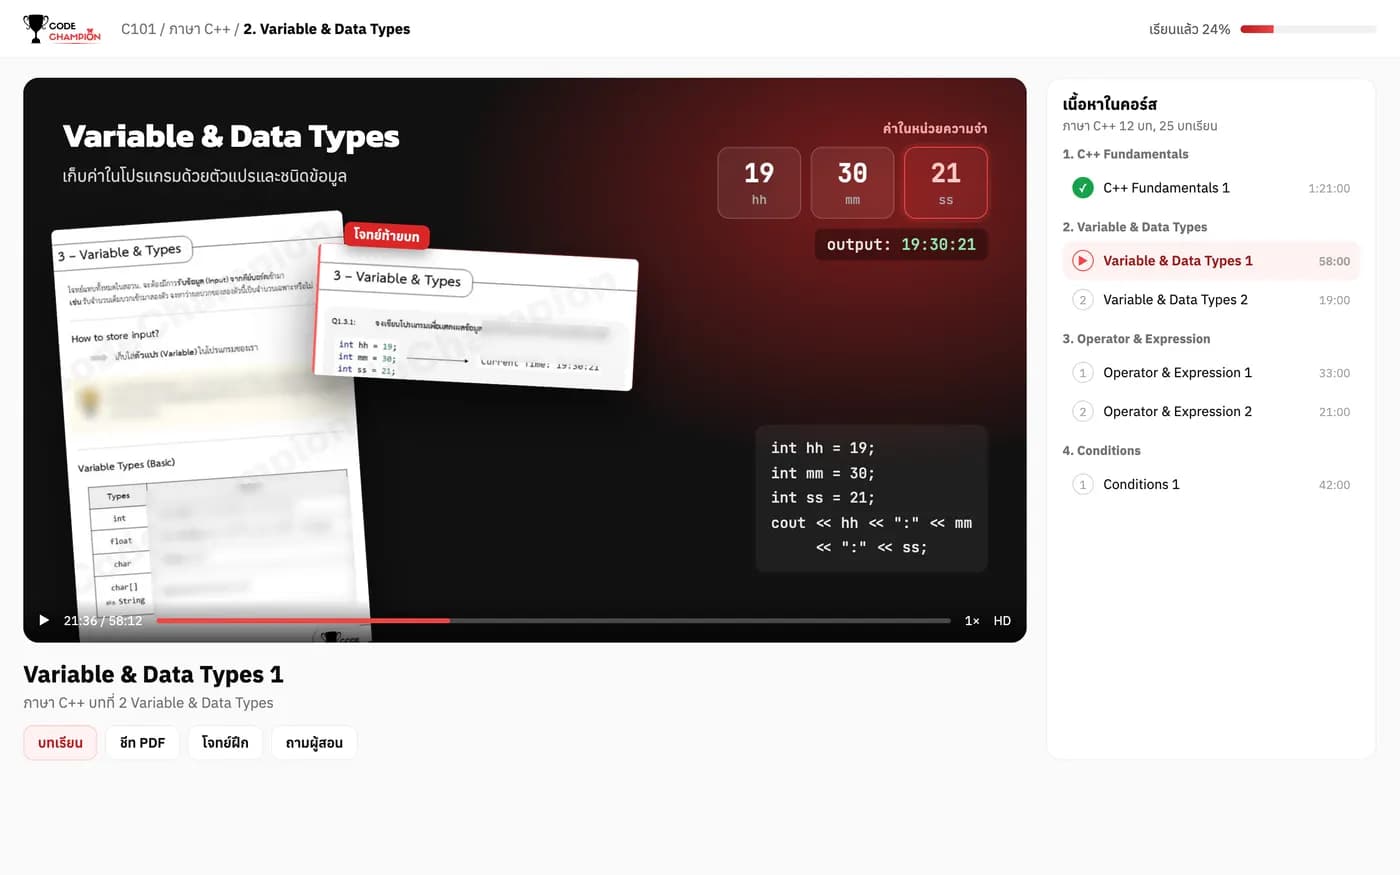Open the Operator & Expression 2 lesson

(1211, 412)
